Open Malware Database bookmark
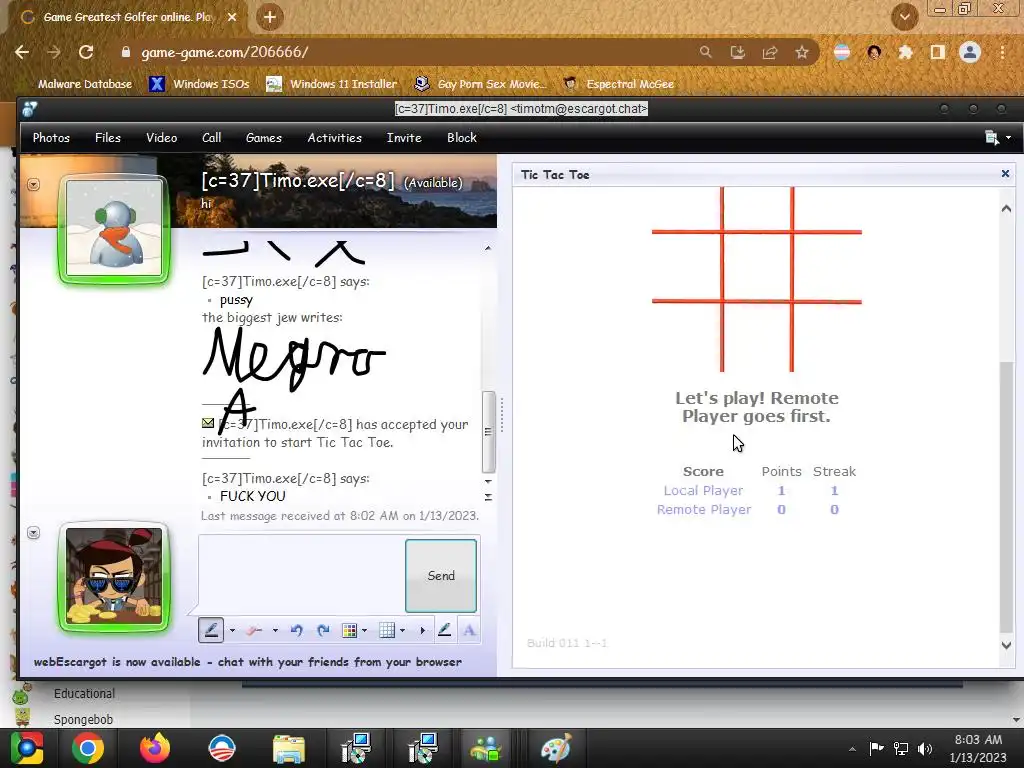1024x768 pixels. [84, 84]
